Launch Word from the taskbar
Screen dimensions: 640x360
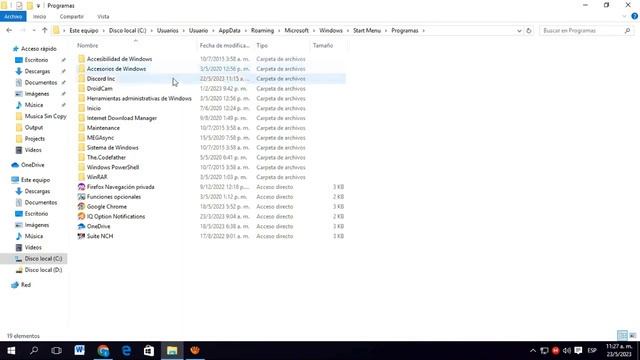(80, 351)
